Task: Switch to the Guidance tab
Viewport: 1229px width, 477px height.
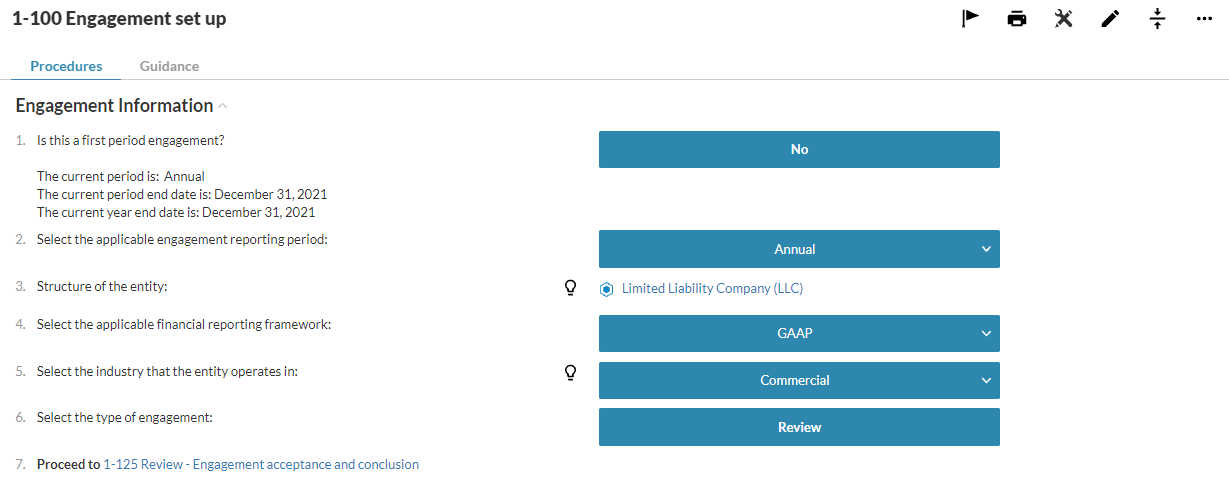Action: tap(169, 66)
